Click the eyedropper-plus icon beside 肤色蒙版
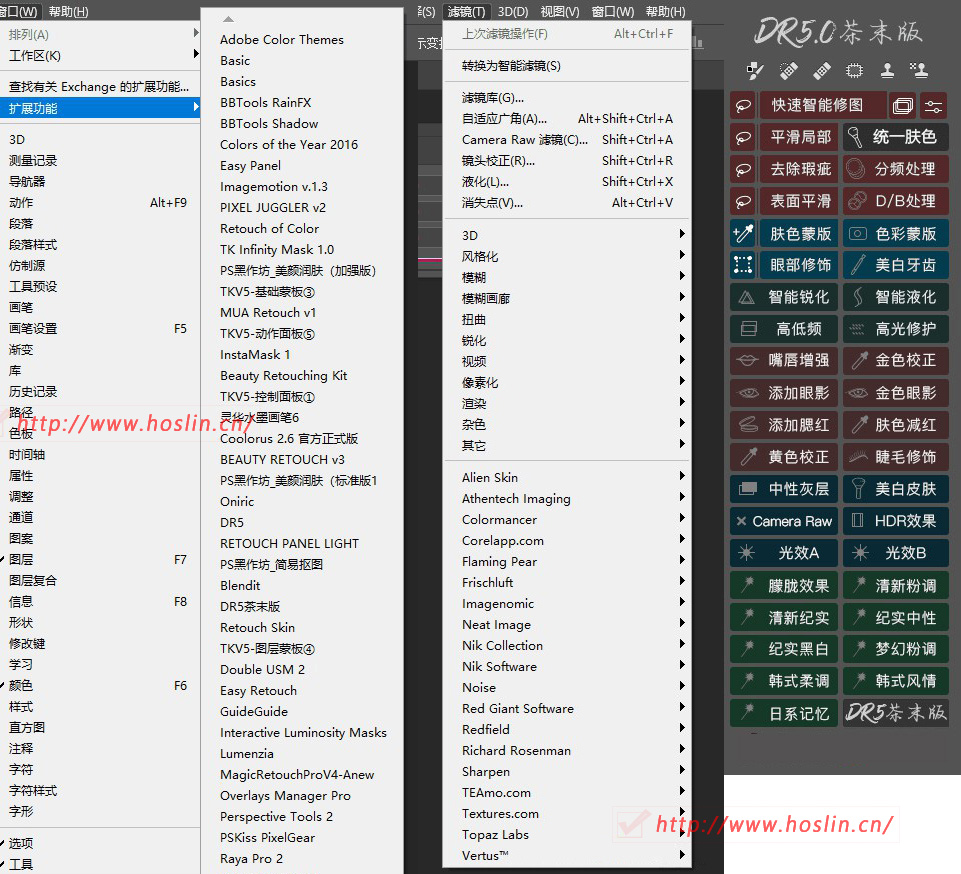961x874 pixels. coord(744,234)
